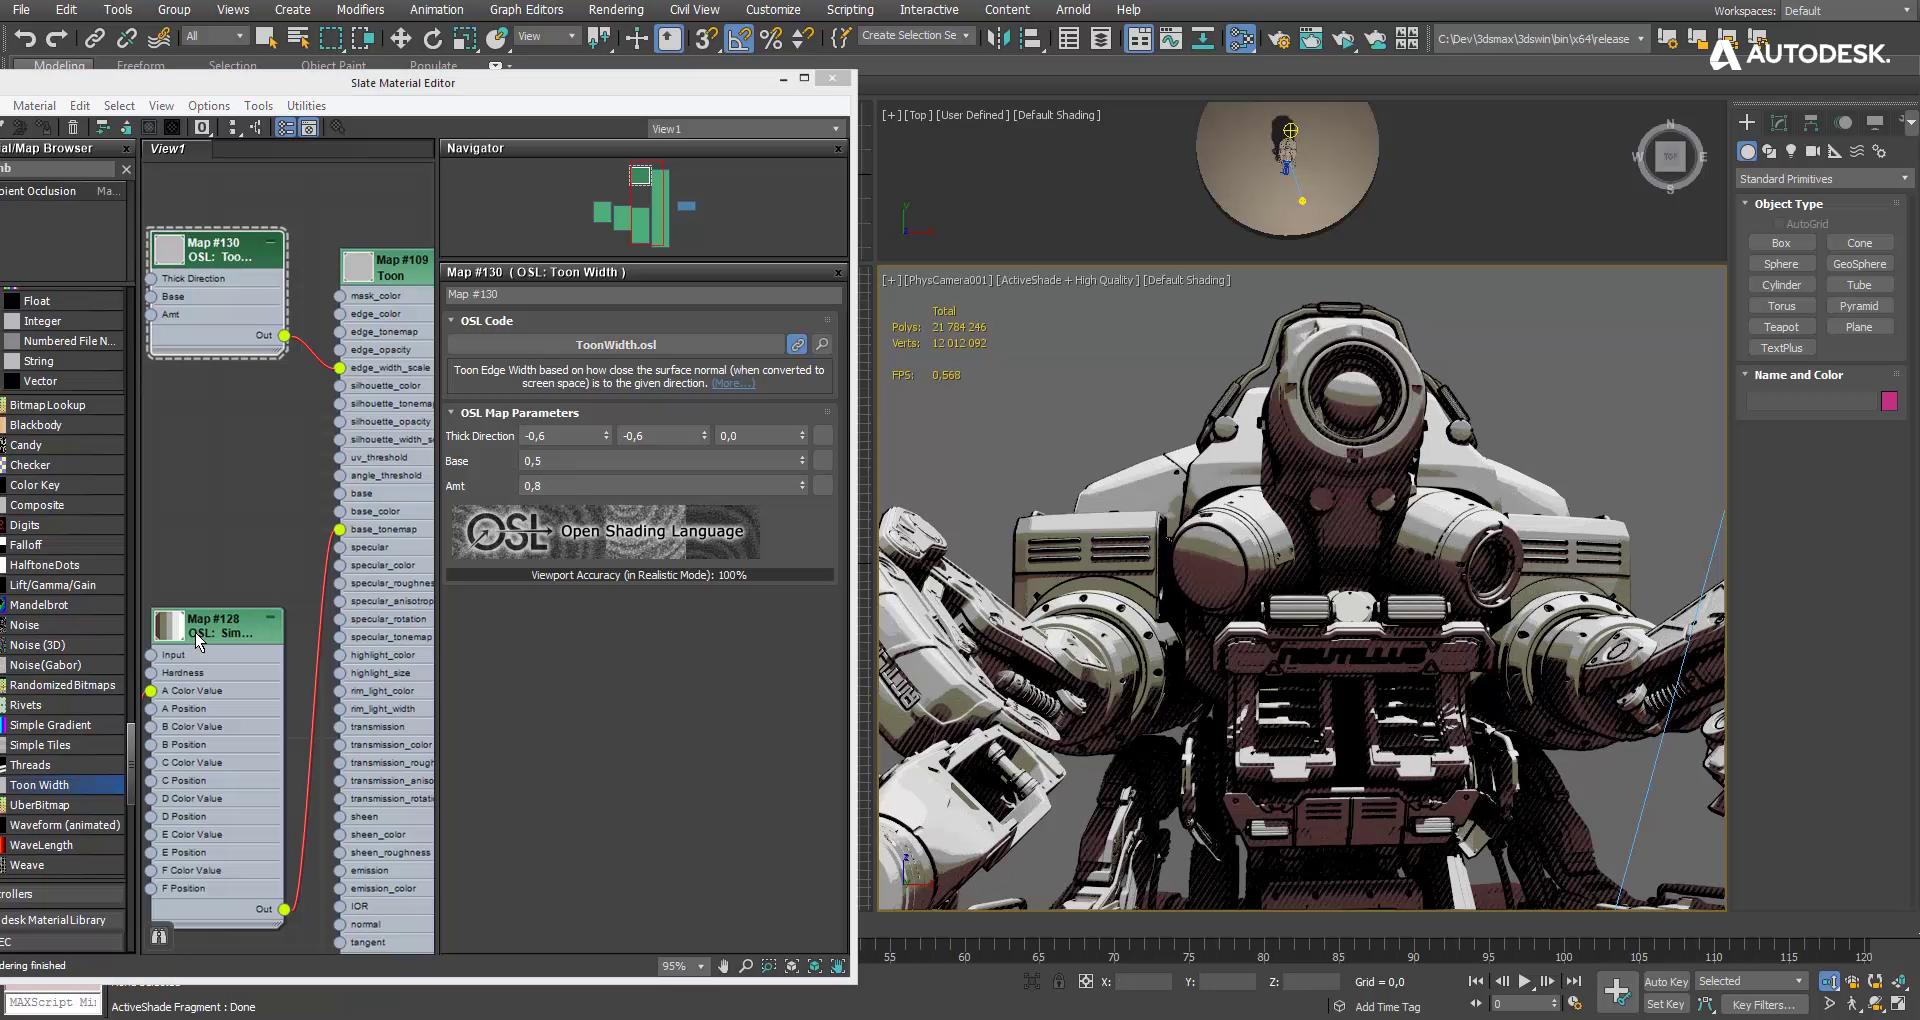1920x1020 pixels.
Task: Click the Undo arrow icon
Action: tap(25, 39)
